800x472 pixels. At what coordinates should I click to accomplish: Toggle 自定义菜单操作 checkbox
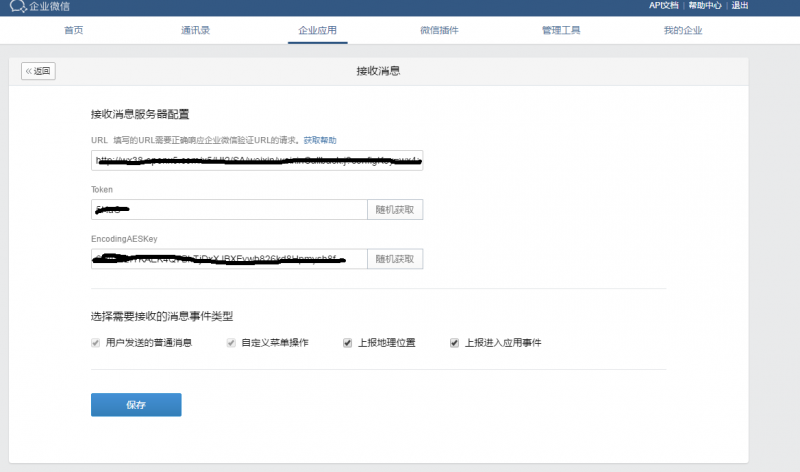pos(231,343)
